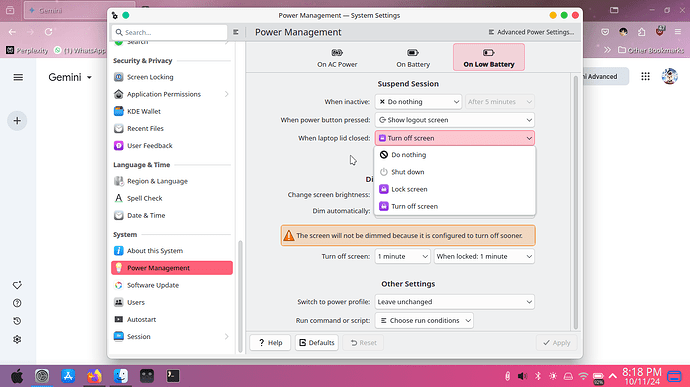Click Konsole terminal icon in taskbar

pyautogui.click(x=173, y=376)
